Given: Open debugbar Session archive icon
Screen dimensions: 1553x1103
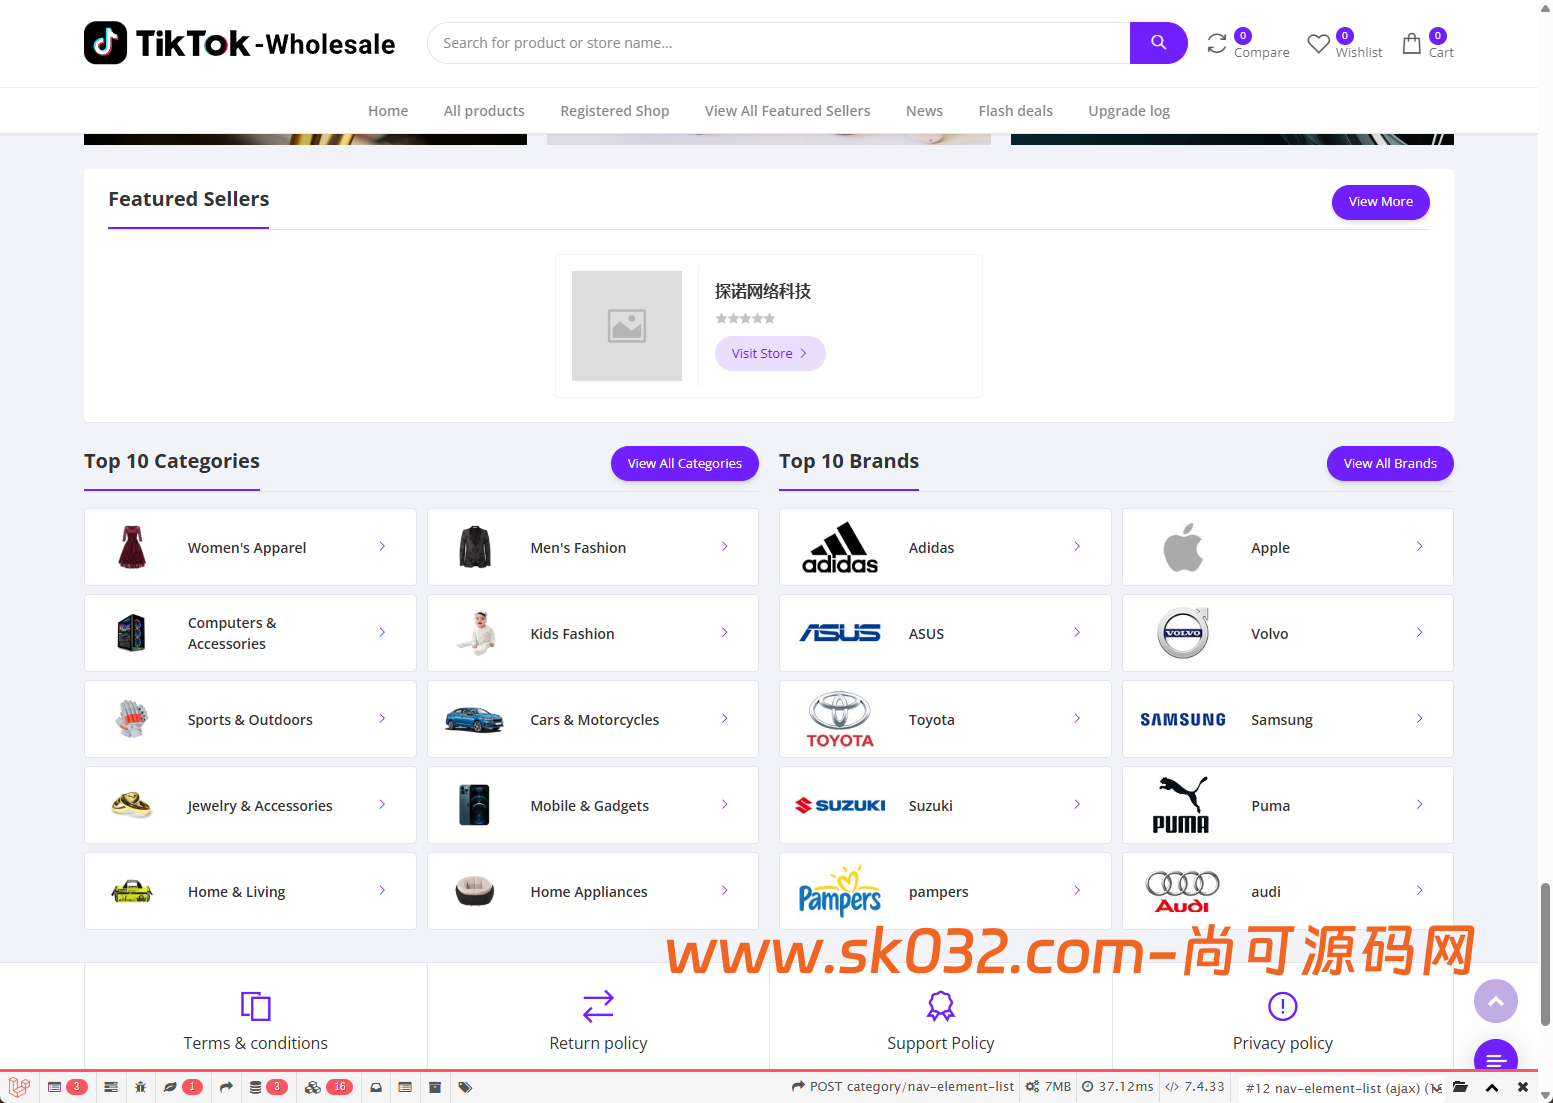Looking at the screenshot, I should 435,1087.
